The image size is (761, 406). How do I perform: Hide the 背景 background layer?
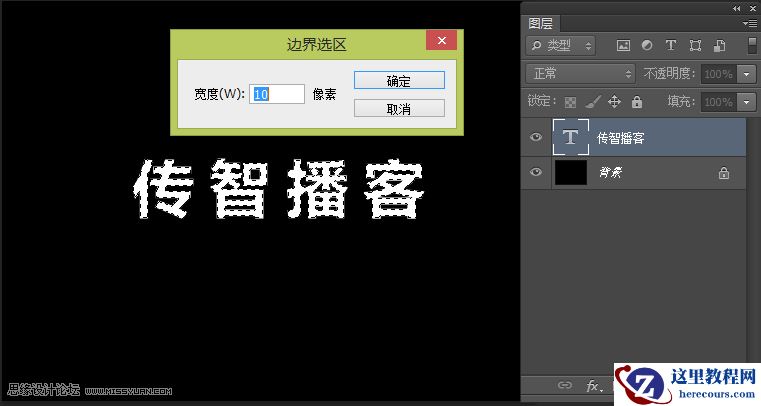click(x=536, y=172)
